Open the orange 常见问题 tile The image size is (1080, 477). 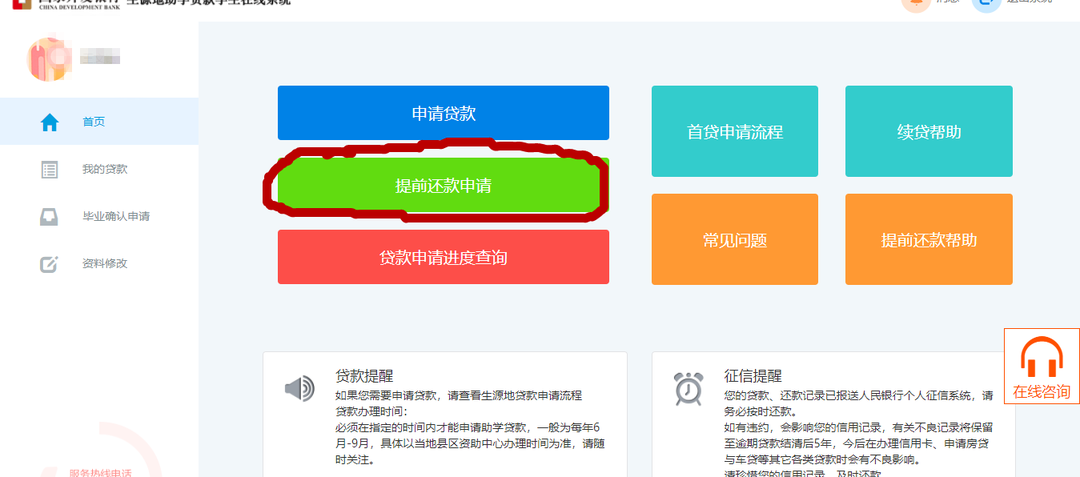734,240
